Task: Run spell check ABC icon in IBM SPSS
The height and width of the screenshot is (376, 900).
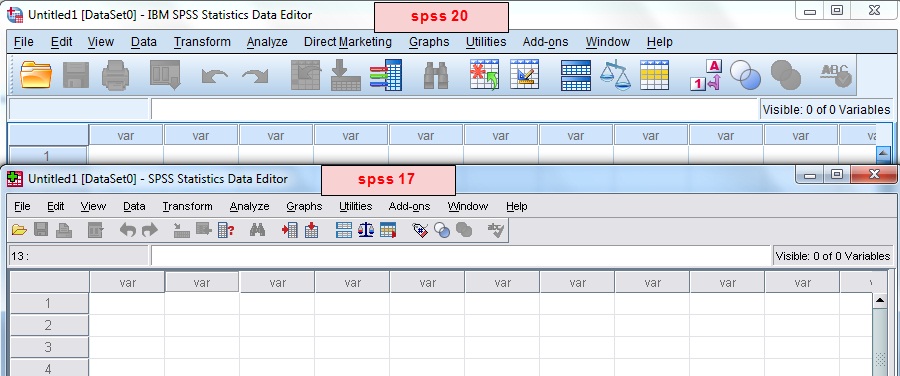Action: pyautogui.click(x=836, y=75)
